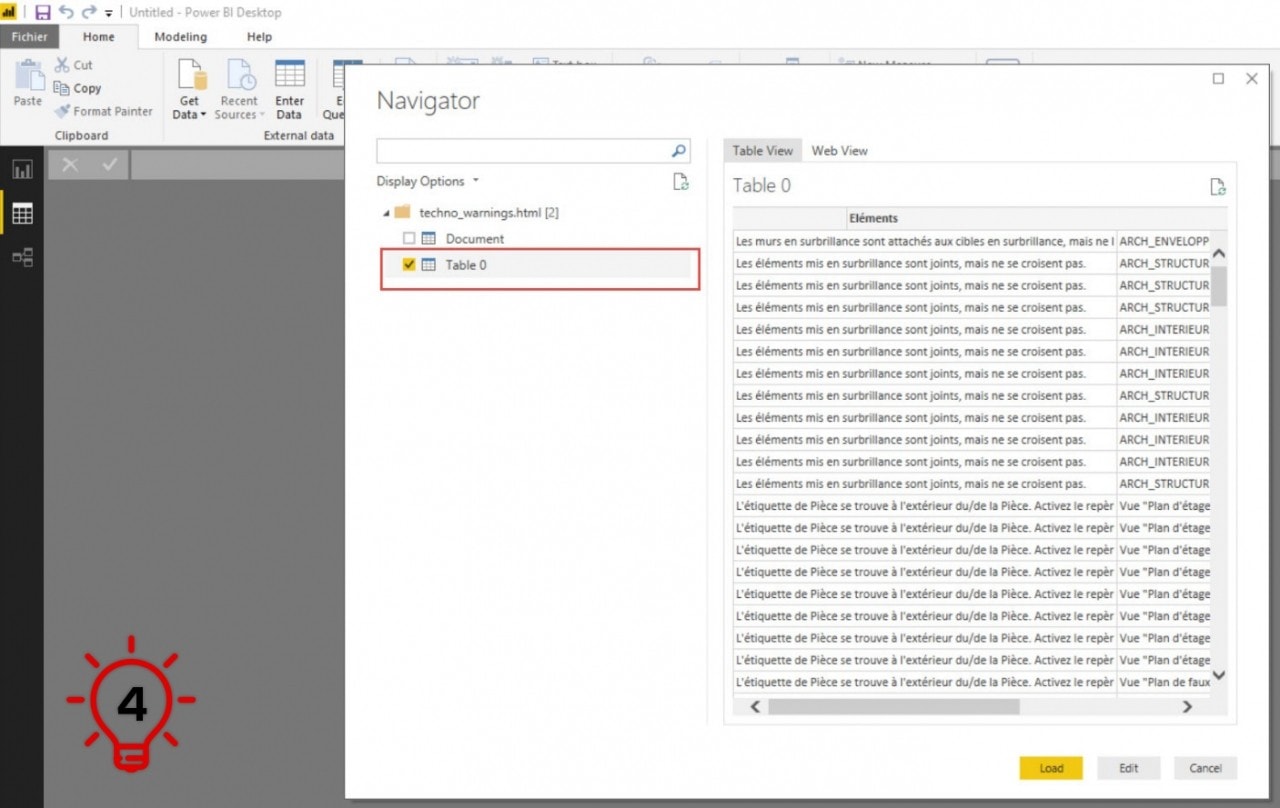The width and height of the screenshot is (1280, 808).
Task: Click the Edit button
Action: (1128, 768)
